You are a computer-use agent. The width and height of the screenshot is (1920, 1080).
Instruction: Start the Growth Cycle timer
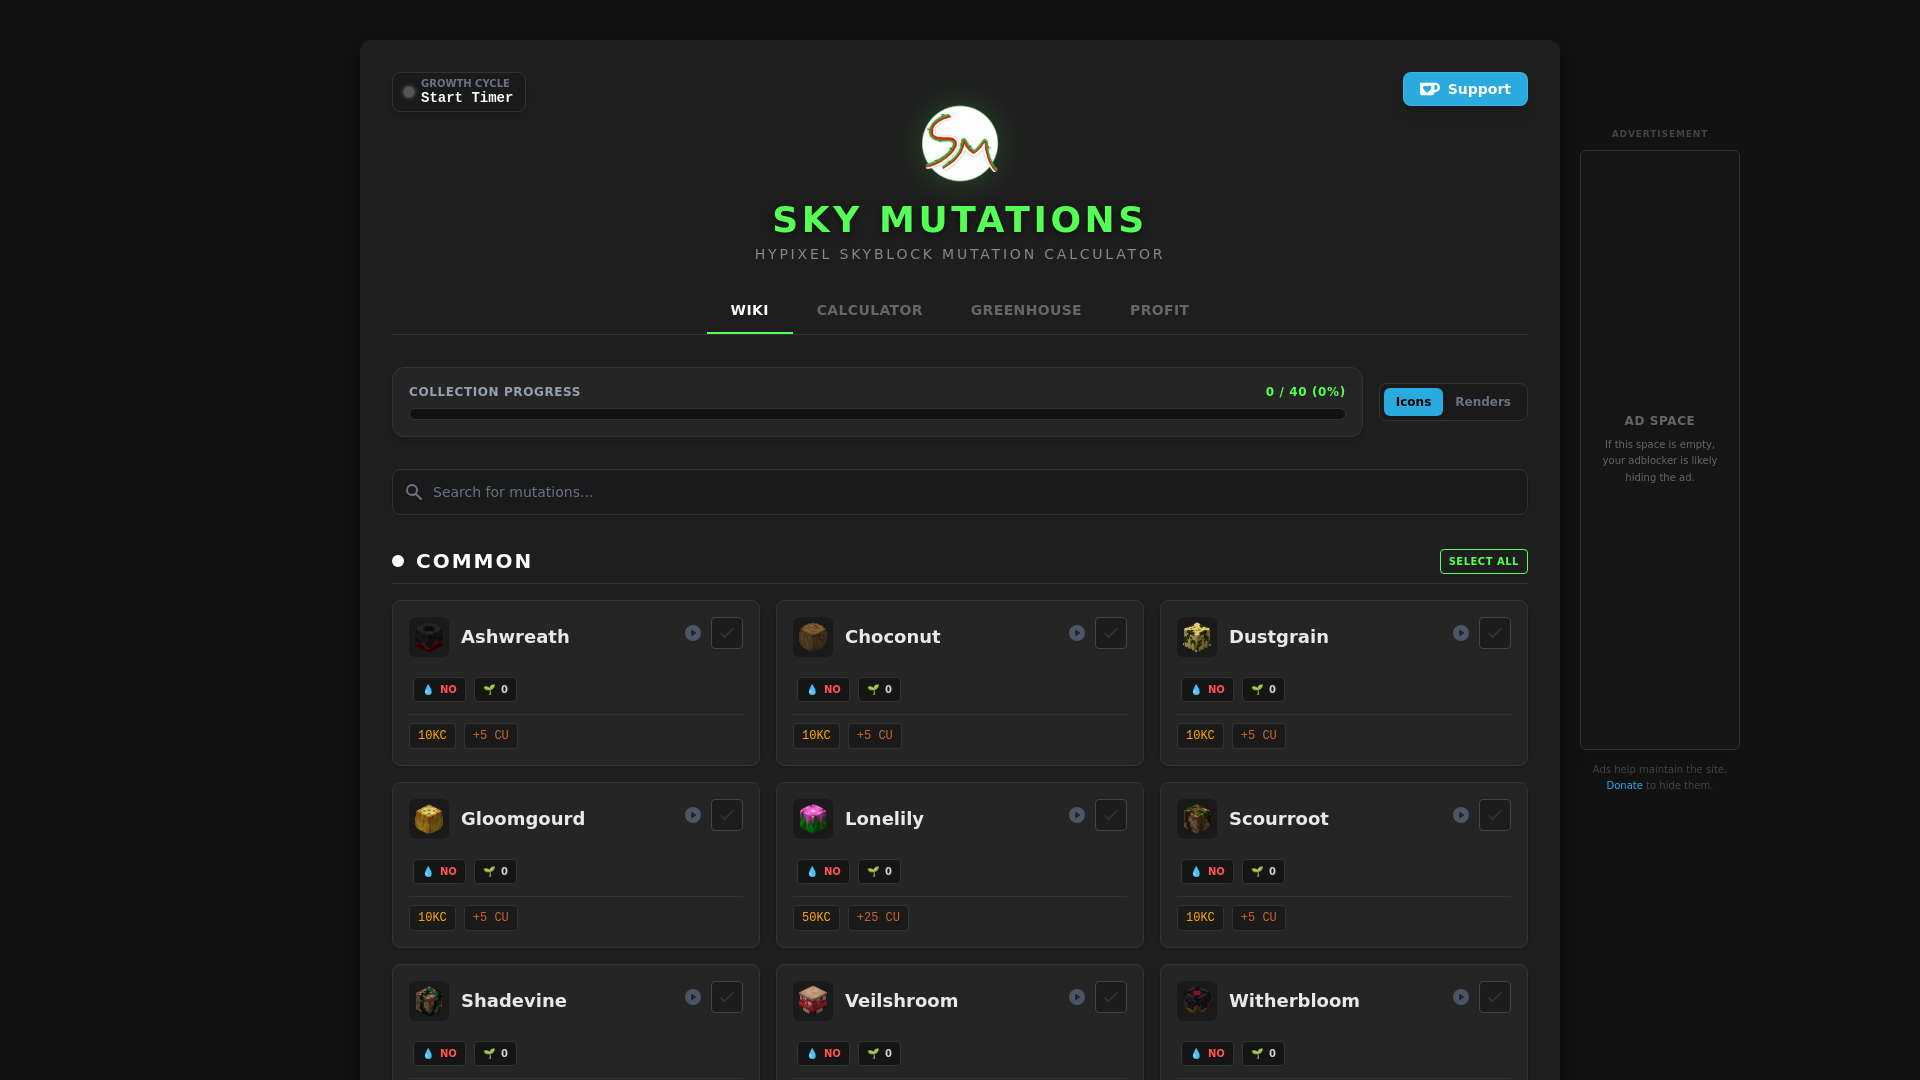pos(459,92)
